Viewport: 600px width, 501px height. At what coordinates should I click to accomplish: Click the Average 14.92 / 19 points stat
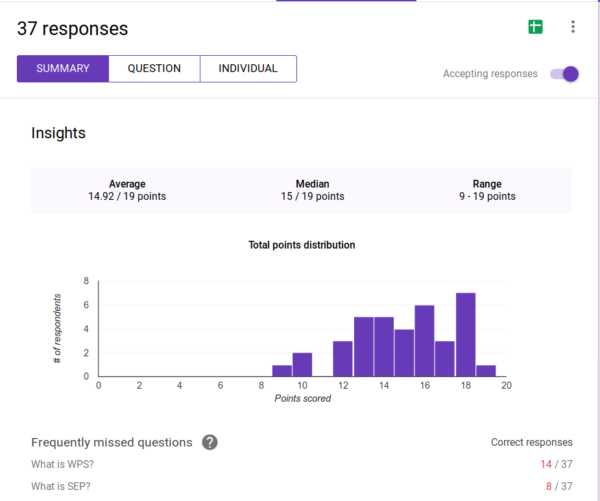point(127,190)
